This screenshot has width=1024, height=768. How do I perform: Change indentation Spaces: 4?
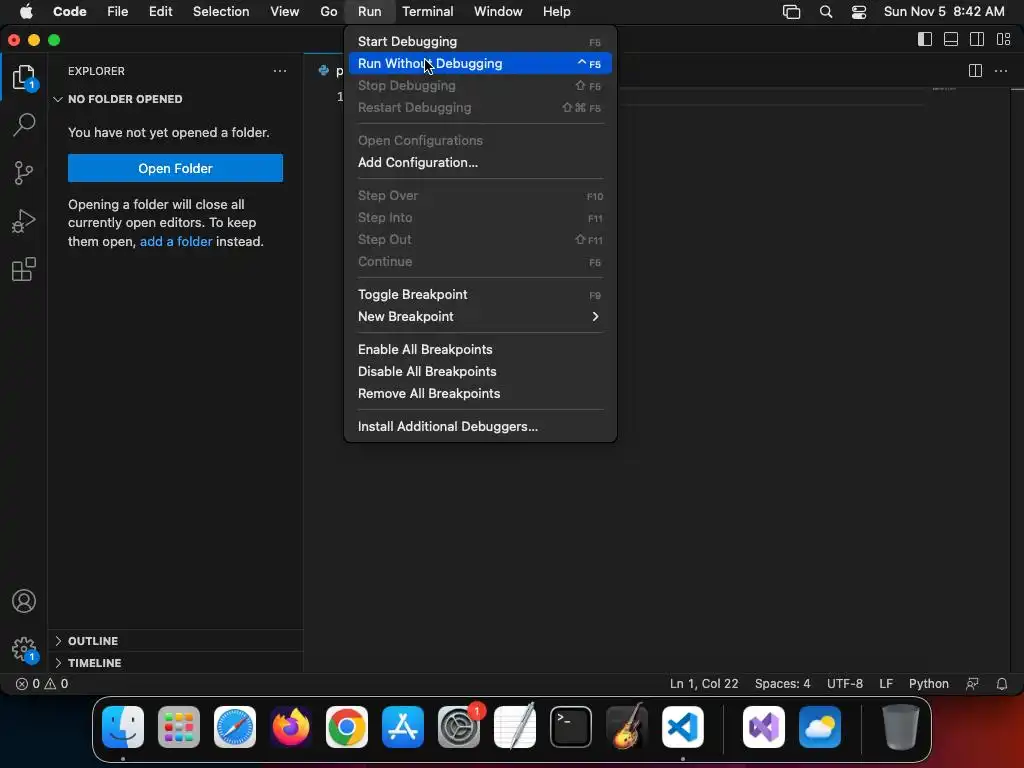click(782, 684)
